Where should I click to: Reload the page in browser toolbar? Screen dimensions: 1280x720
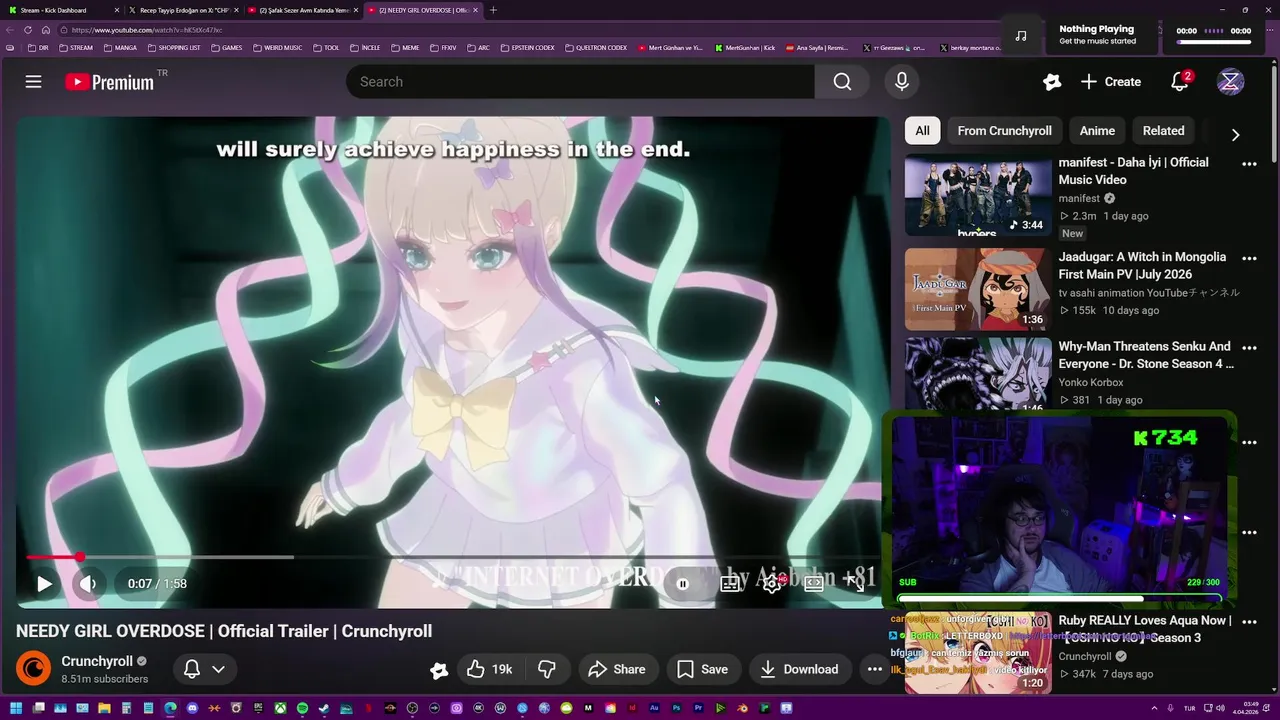(27, 30)
